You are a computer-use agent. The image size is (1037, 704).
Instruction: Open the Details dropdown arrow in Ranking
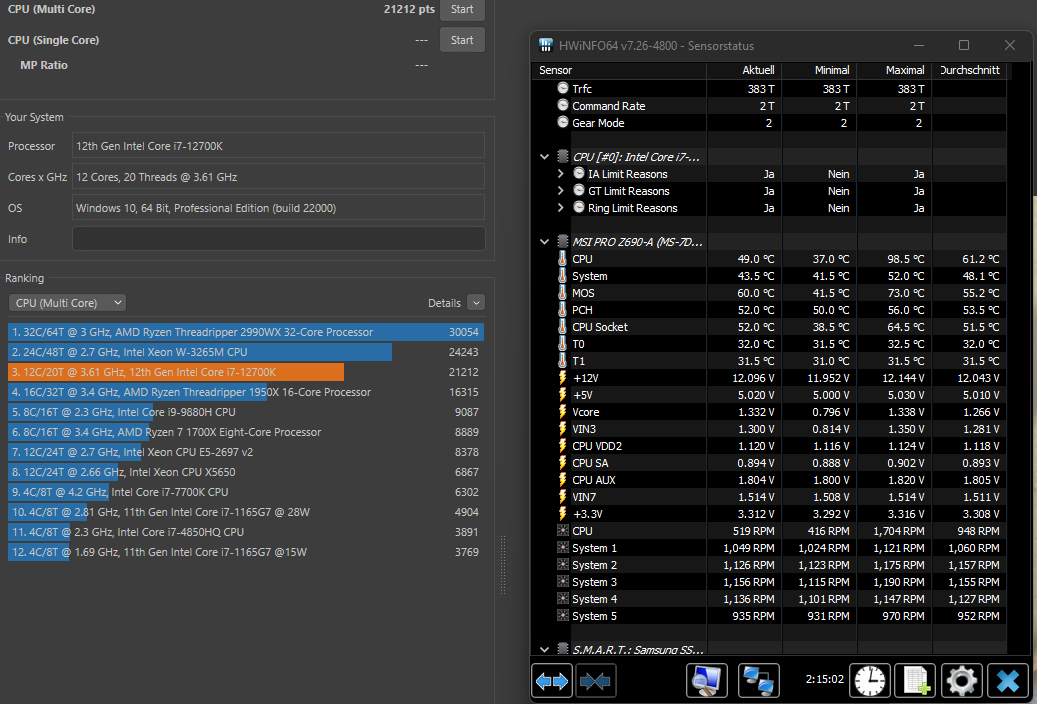476,302
